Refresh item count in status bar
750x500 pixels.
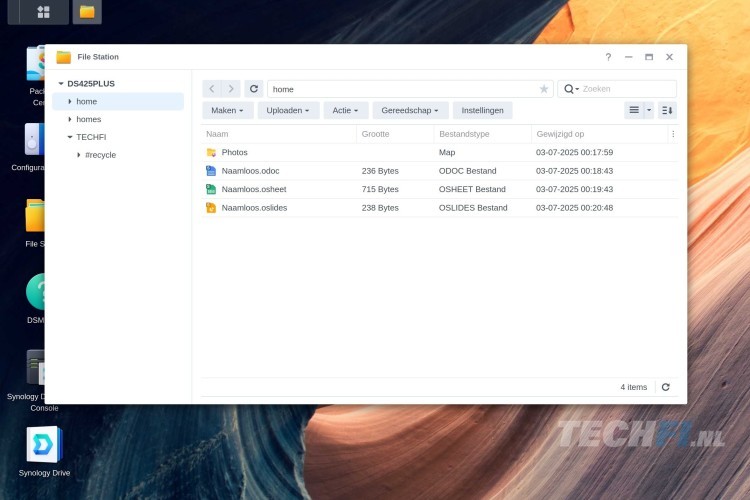pyautogui.click(x=665, y=387)
